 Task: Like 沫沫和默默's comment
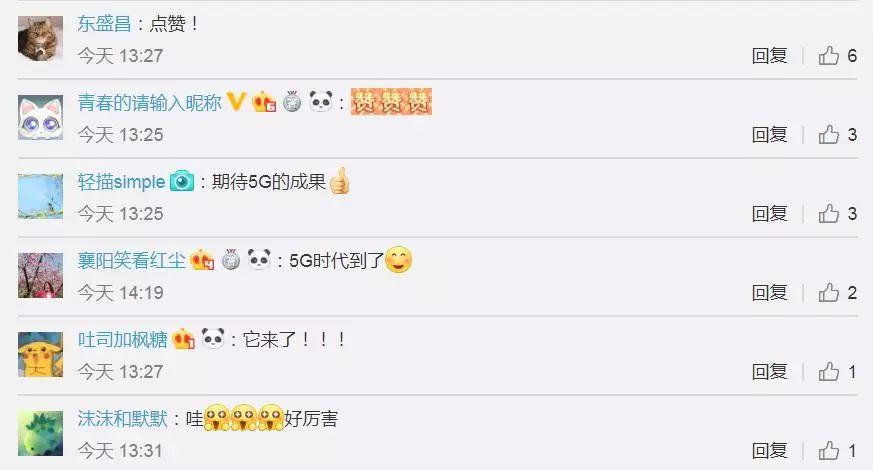[828, 451]
